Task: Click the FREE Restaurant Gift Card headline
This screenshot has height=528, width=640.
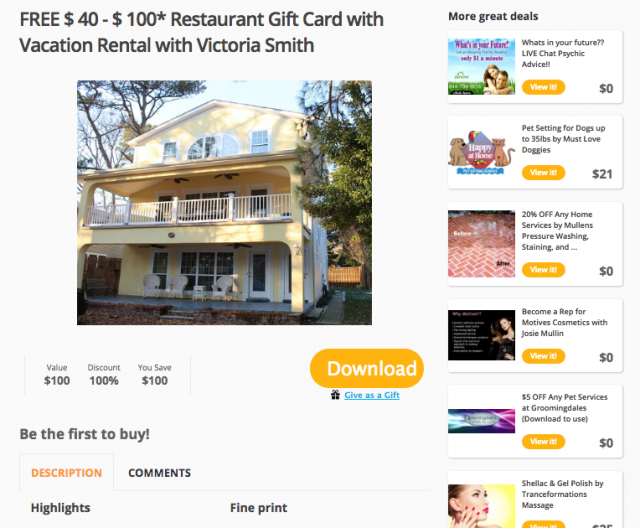Action: 202,32
